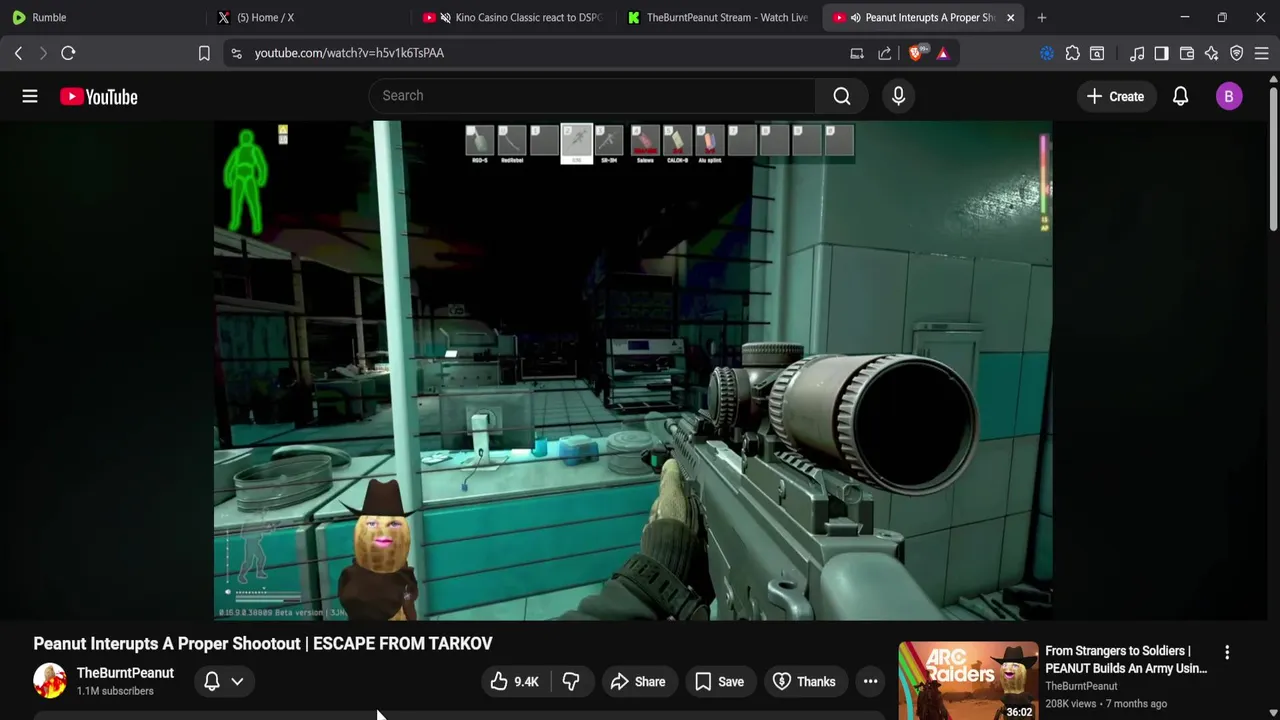Open more actions ellipsis under video
Screen dimensions: 1280x720
870,682
